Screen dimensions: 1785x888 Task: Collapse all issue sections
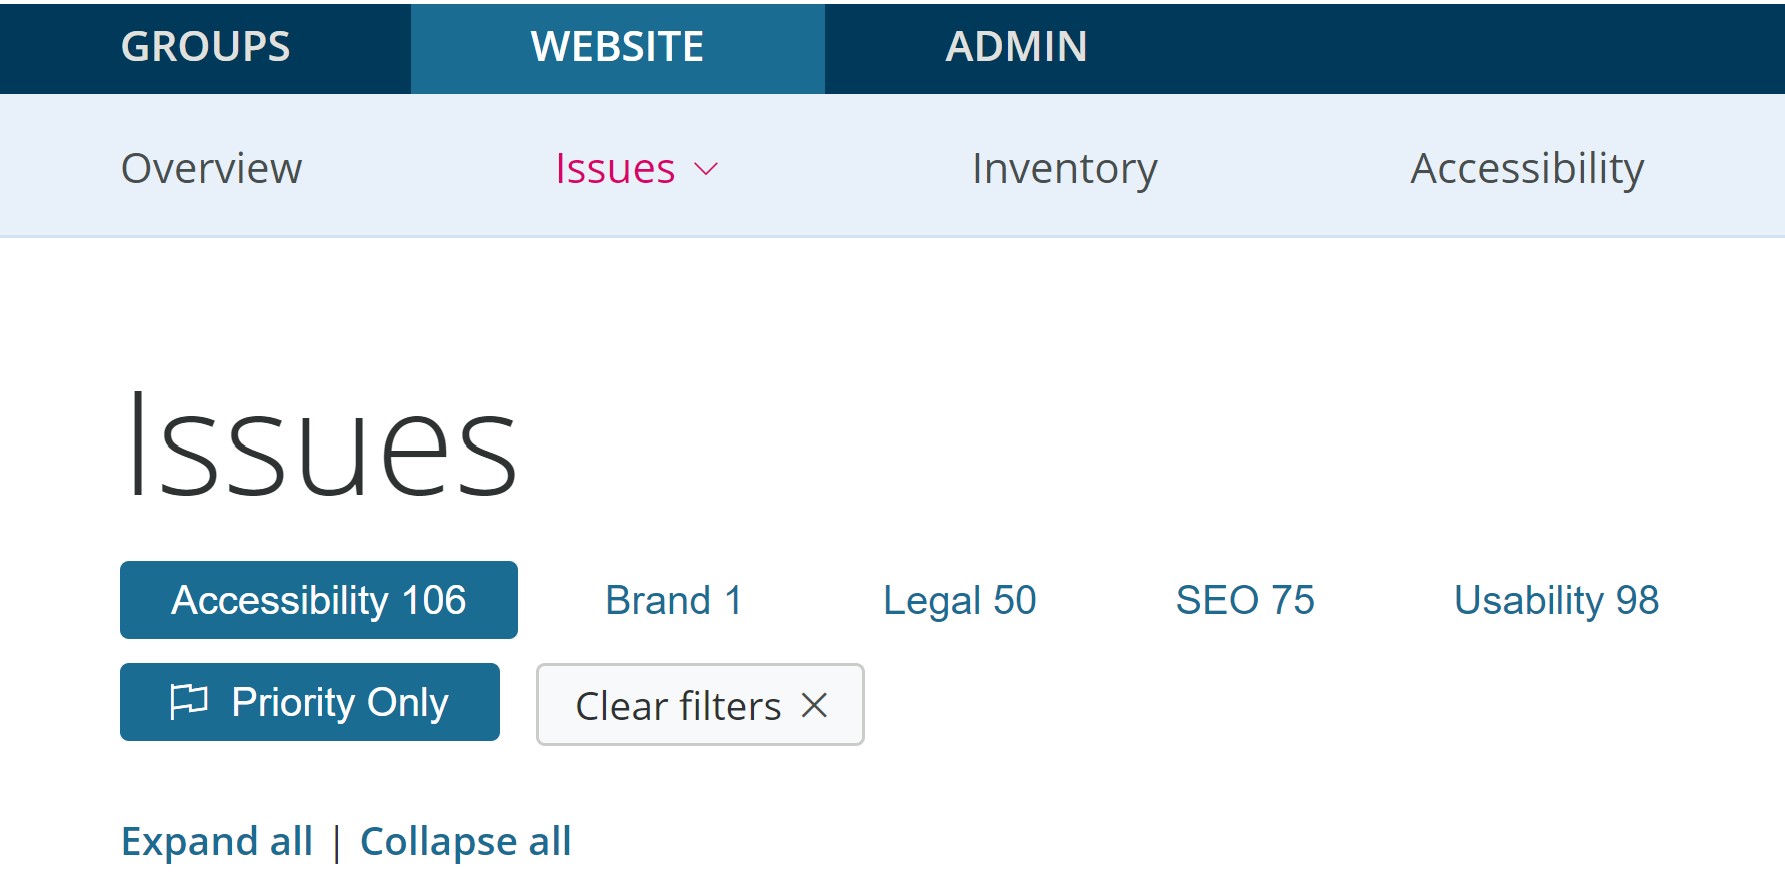point(465,841)
